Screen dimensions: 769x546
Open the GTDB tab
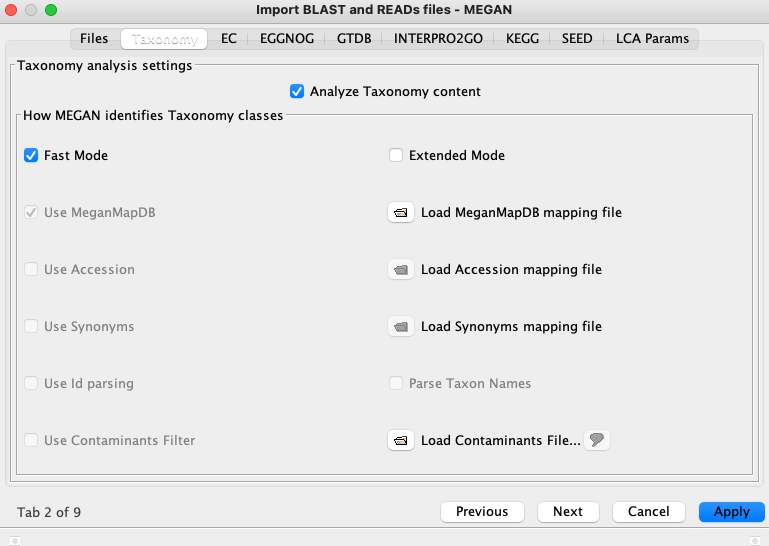pos(354,39)
